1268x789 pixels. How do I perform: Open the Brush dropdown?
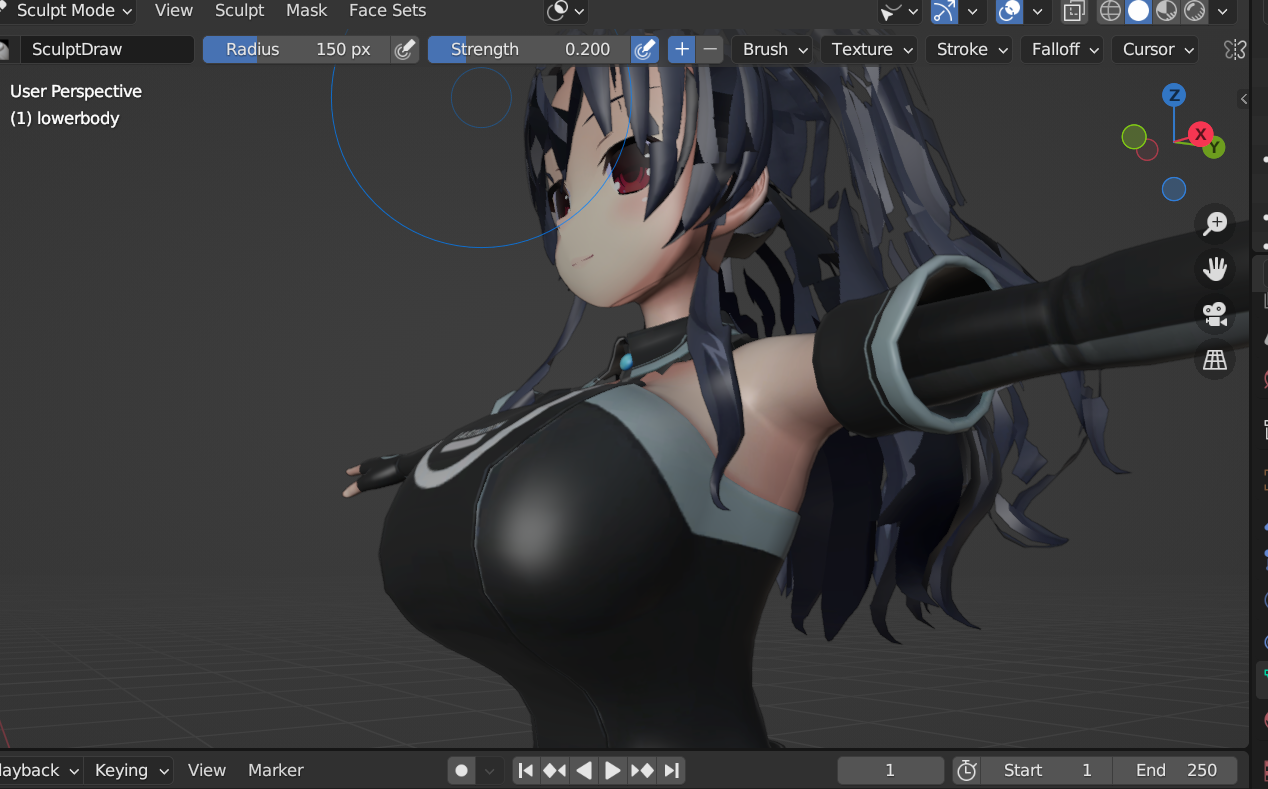(x=772, y=49)
